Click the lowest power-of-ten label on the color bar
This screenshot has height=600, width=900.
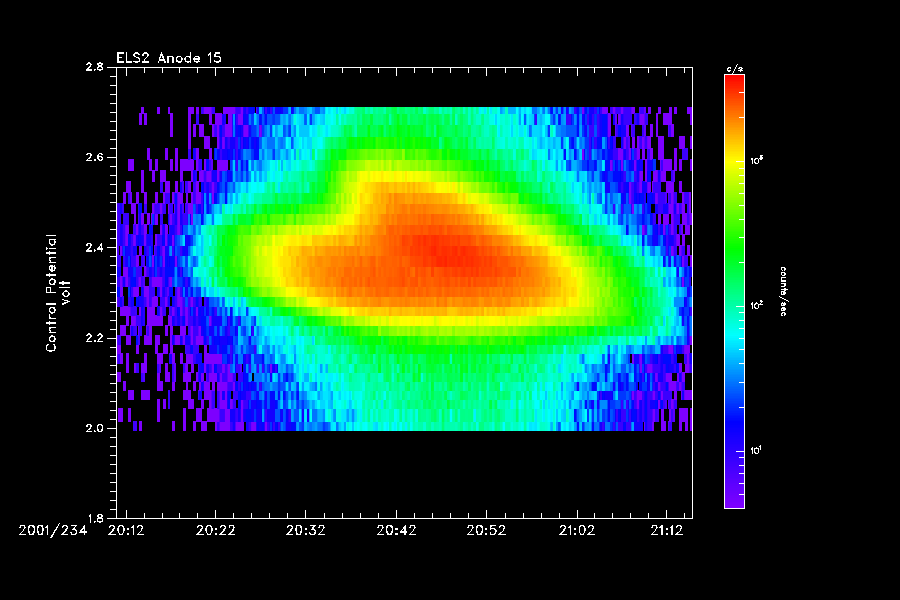point(757,450)
